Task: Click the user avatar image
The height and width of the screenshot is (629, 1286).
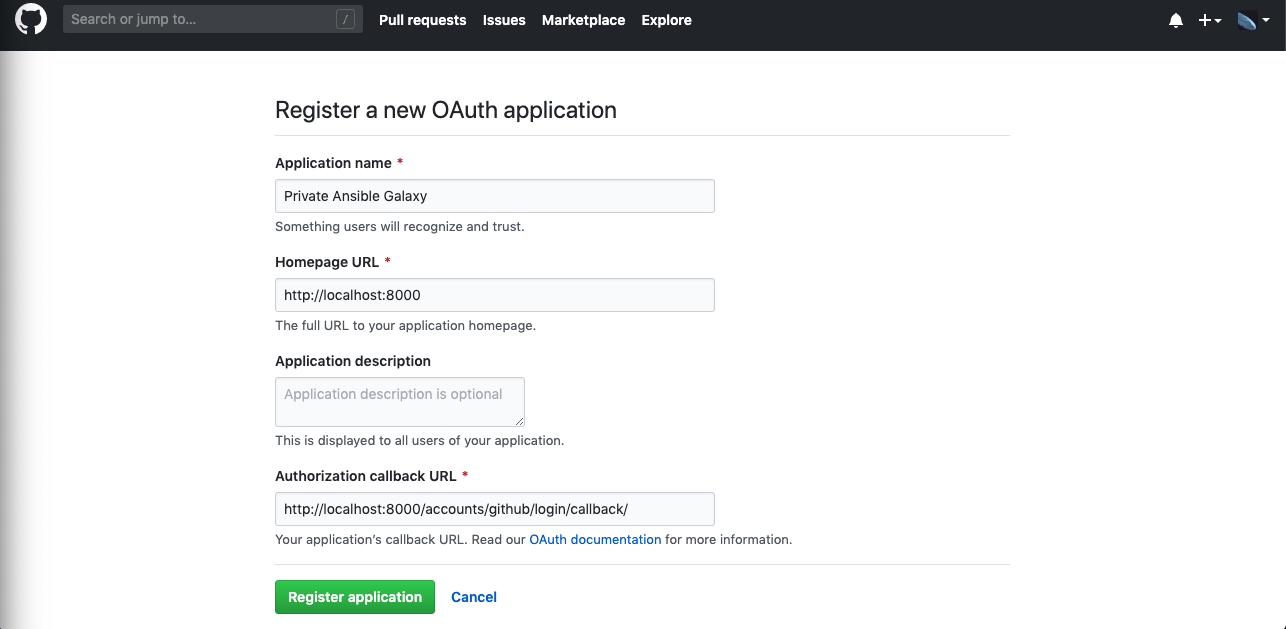Action: point(1247,20)
